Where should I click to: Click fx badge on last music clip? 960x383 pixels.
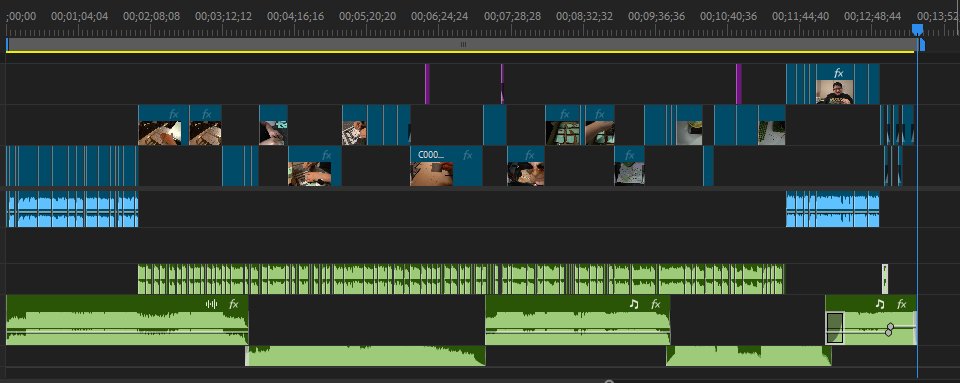coord(901,304)
